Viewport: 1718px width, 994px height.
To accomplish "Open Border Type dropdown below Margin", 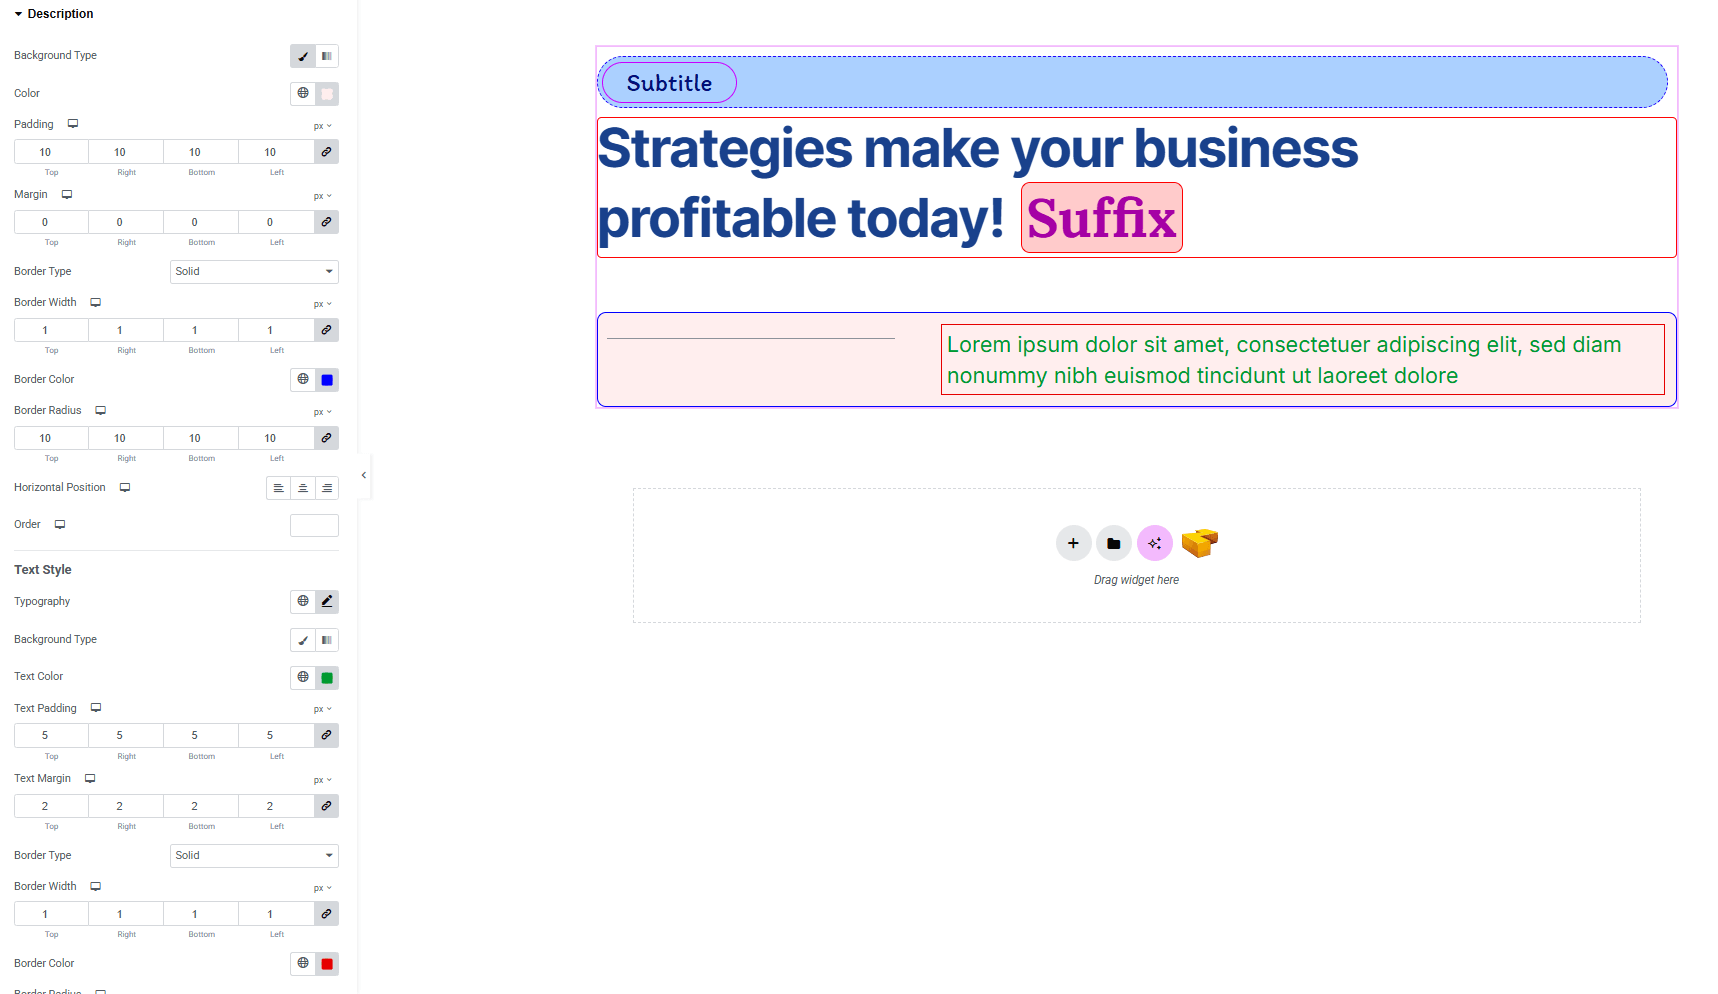I will pyautogui.click(x=254, y=272).
